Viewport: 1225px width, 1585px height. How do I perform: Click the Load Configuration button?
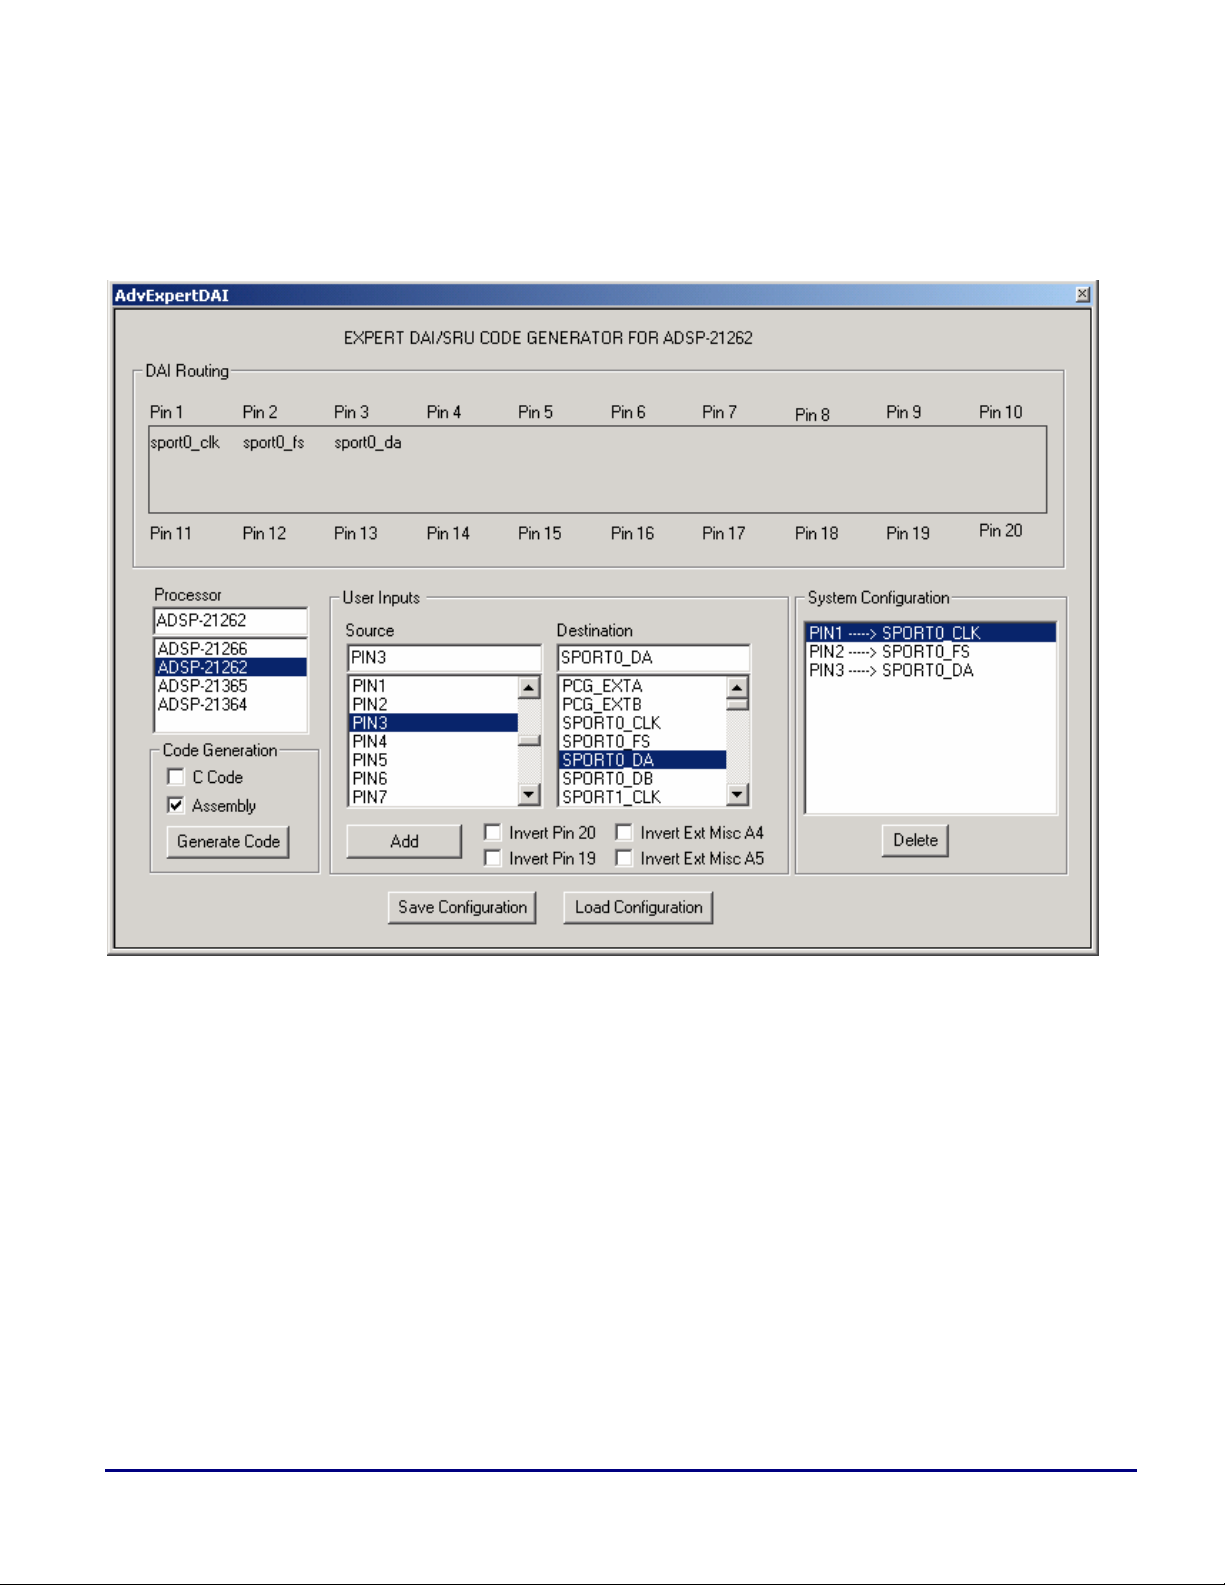tap(638, 907)
